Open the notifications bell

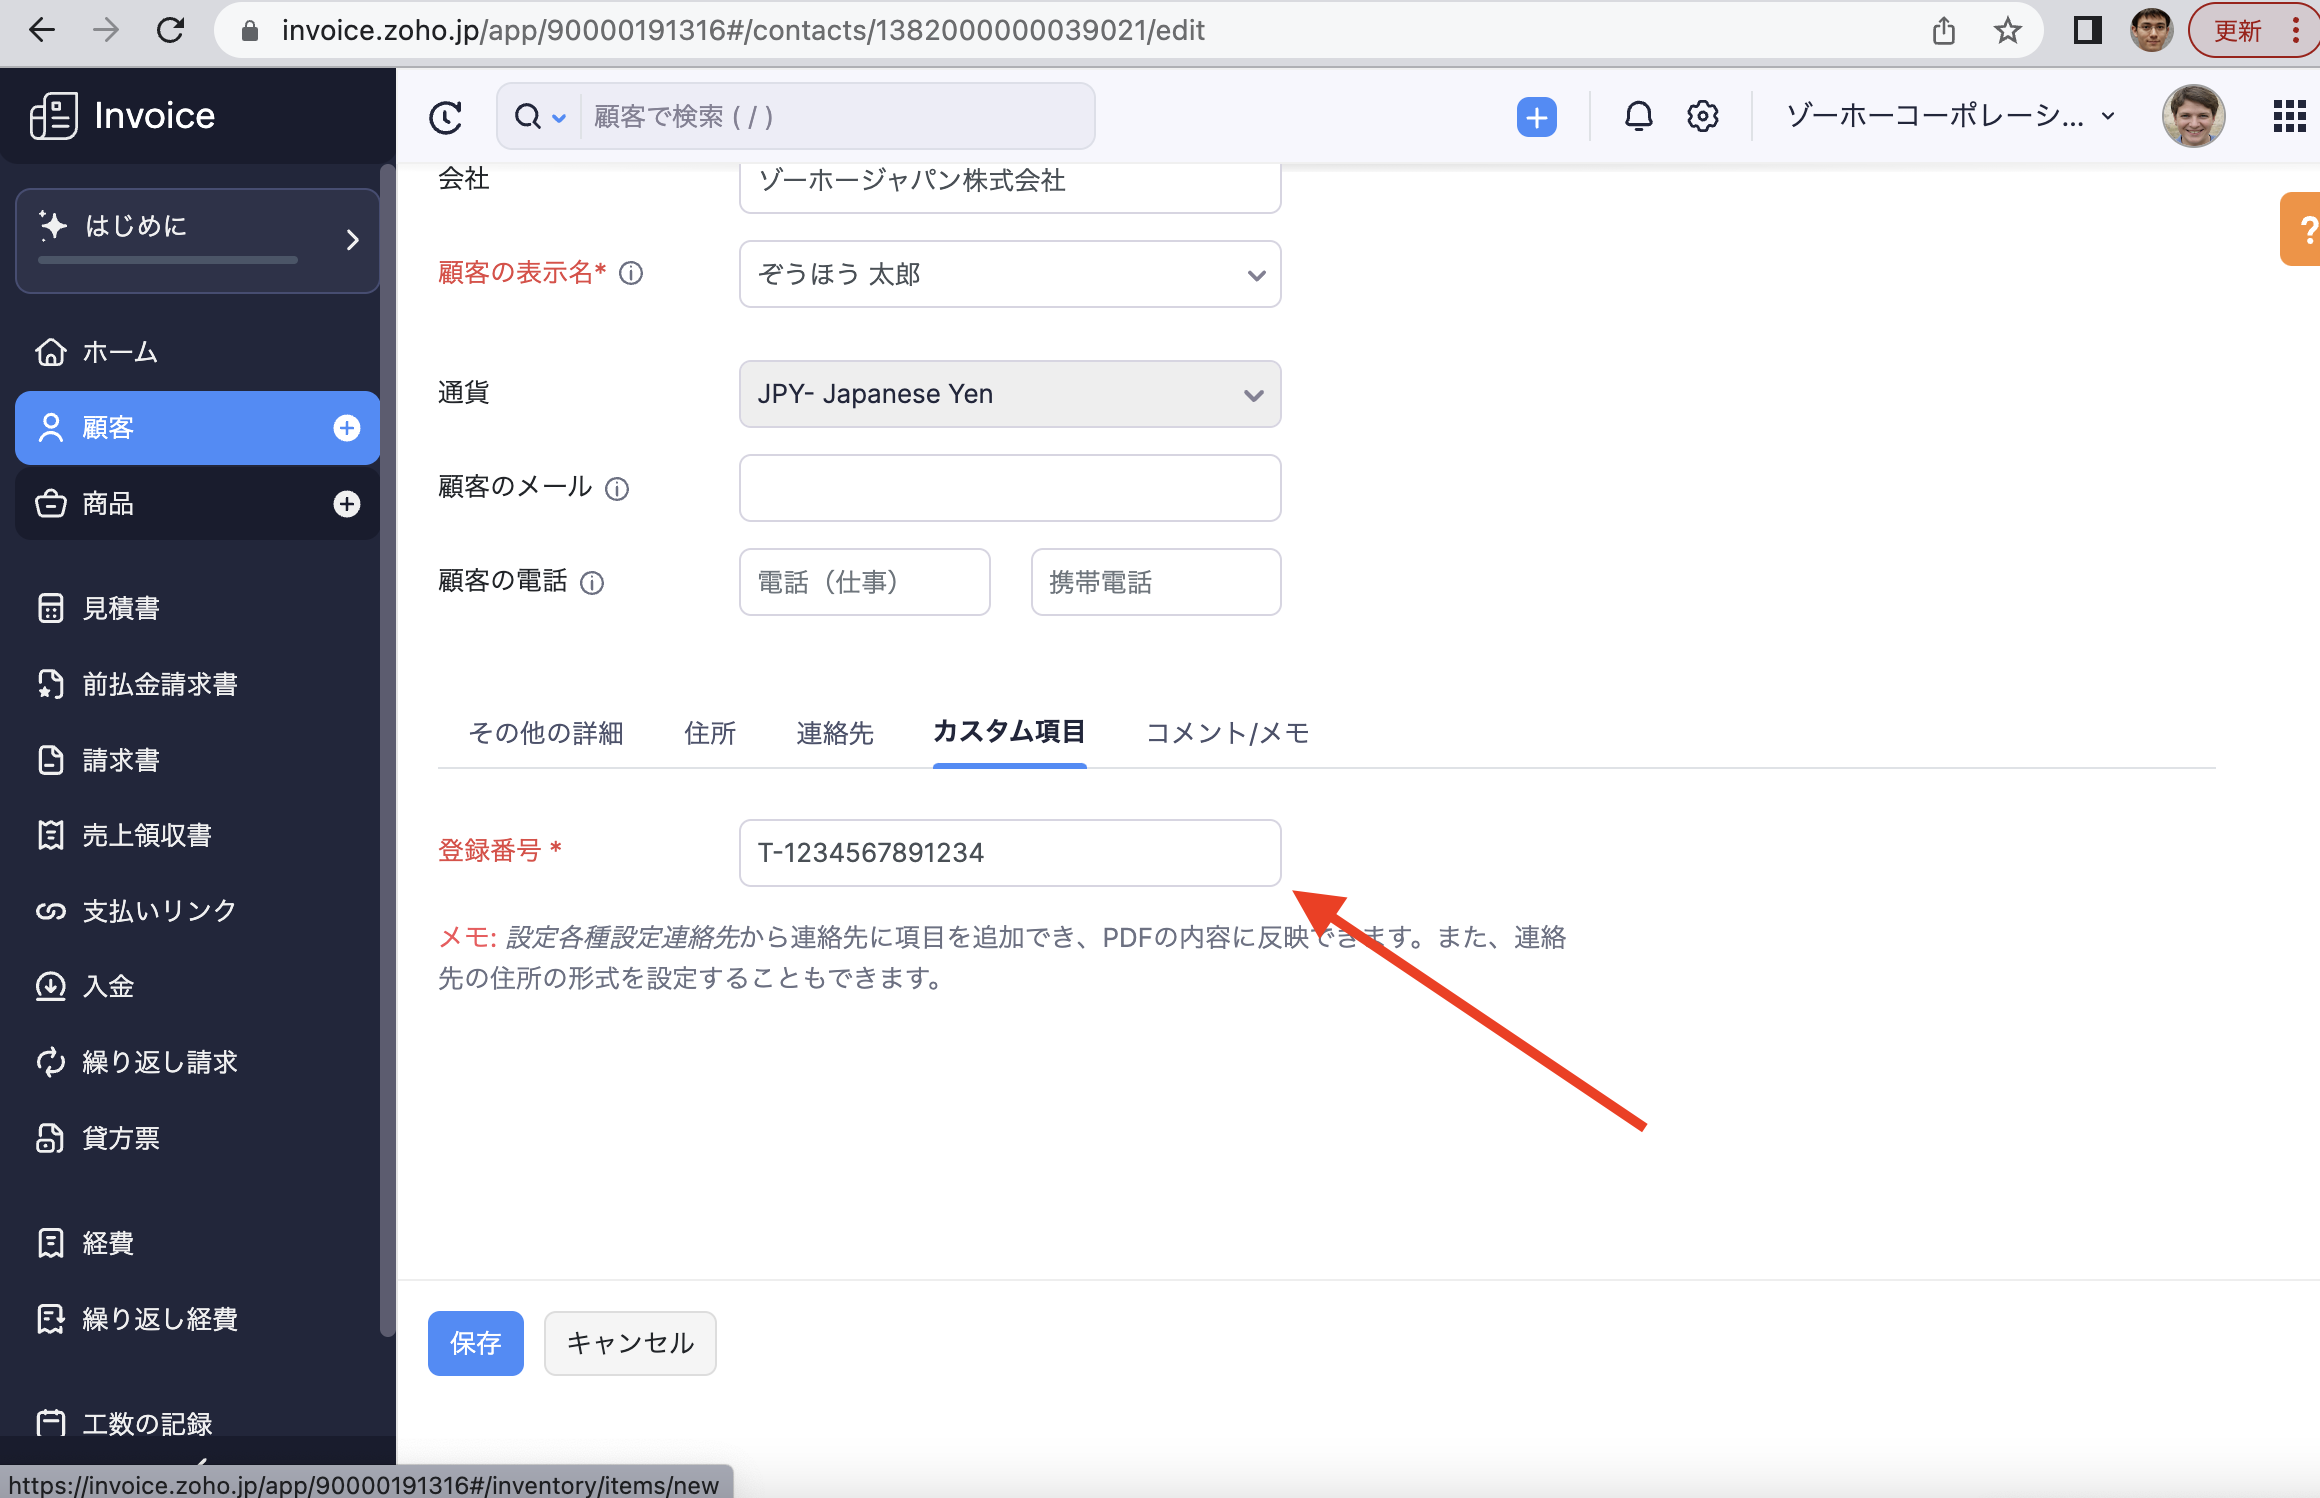tap(1638, 117)
